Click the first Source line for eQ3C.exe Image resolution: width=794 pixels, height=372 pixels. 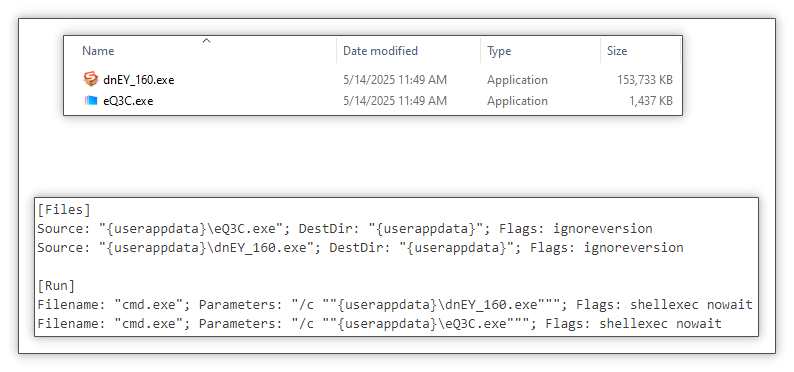[x=345, y=229]
